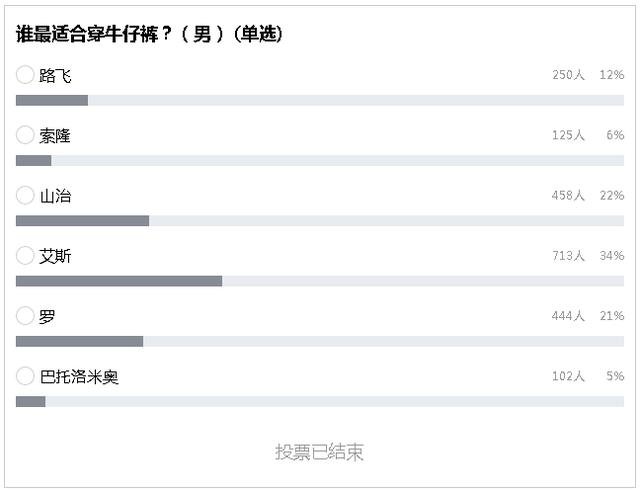Image resolution: width=640 pixels, height=492 pixels.
Task: Click the 713人 vote count for 艾斯
Action: point(568,256)
